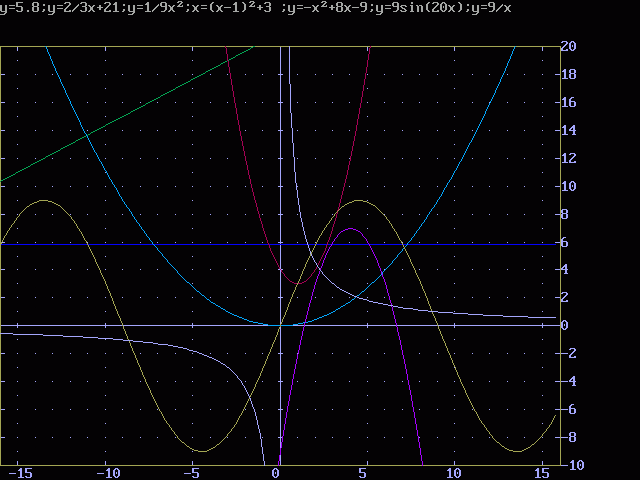Click the x-axis label 10
The image size is (640, 480).
pos(453,473)
